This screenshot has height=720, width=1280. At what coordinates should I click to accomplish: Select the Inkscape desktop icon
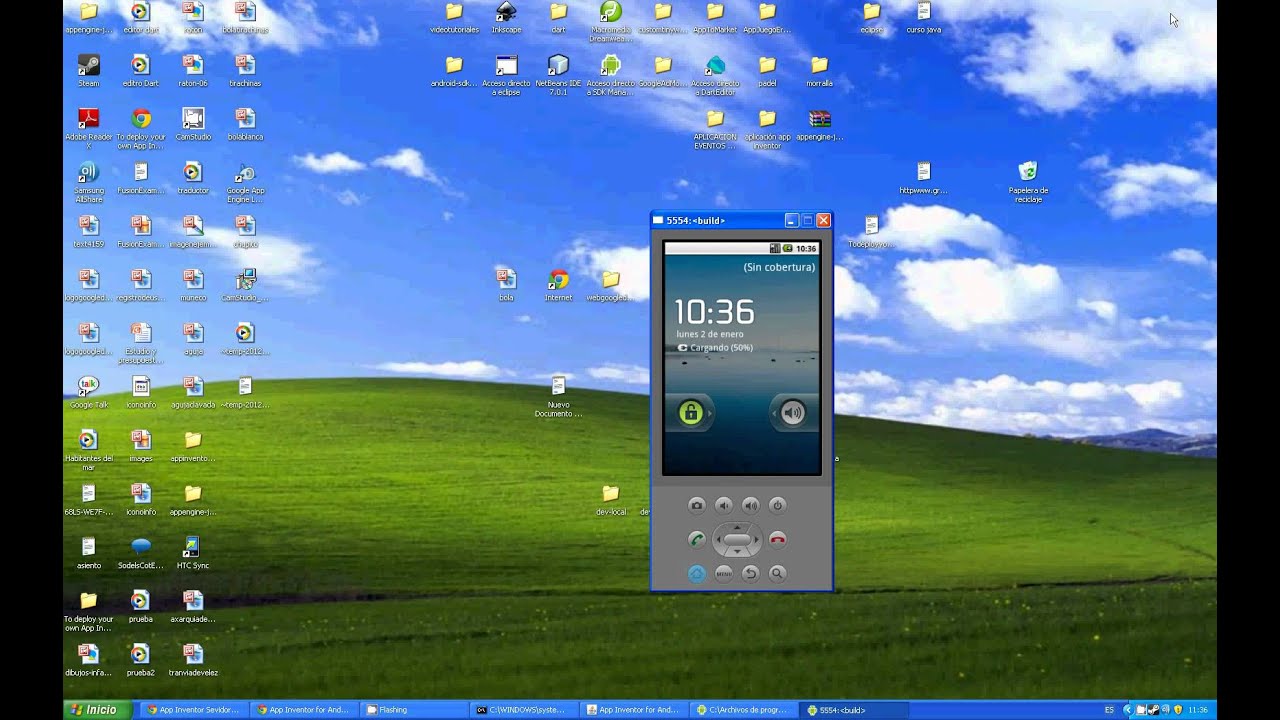(x=506, y=18)
